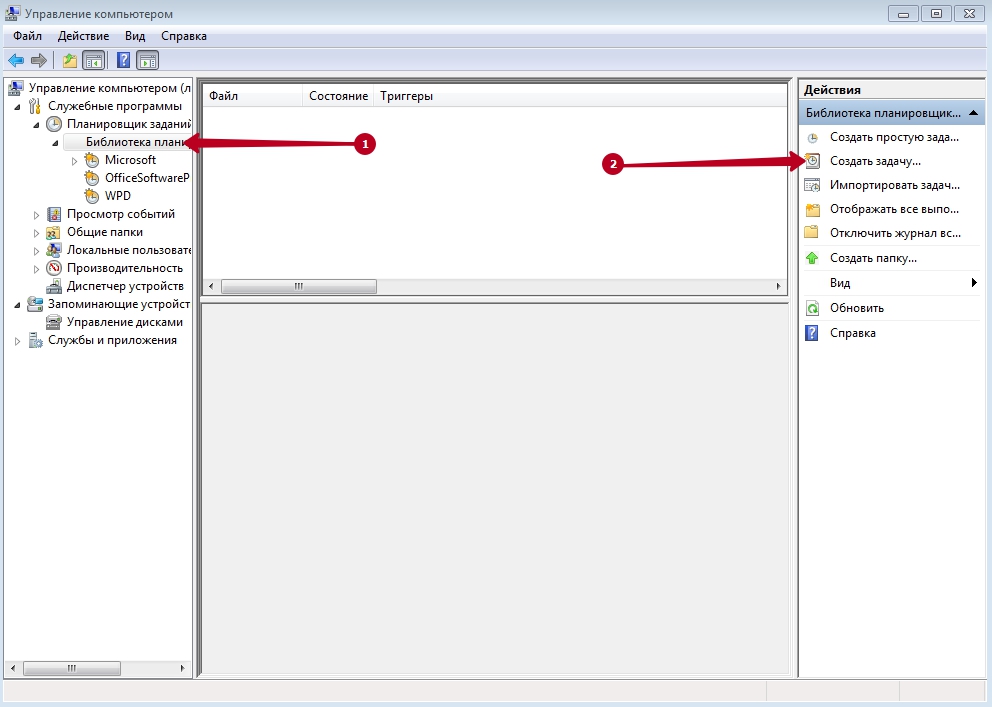Image resolution: width=992 pixels, height=707 pixels.
Task: Toggle the Action pane toolbar icon
Action: coord(147,61)
